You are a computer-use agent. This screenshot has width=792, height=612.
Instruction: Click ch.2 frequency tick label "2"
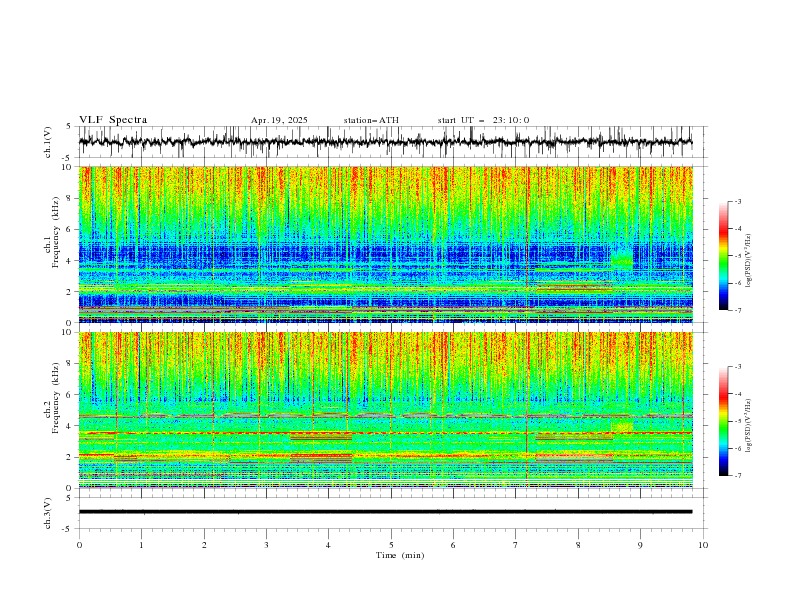[x=71, y=457]
